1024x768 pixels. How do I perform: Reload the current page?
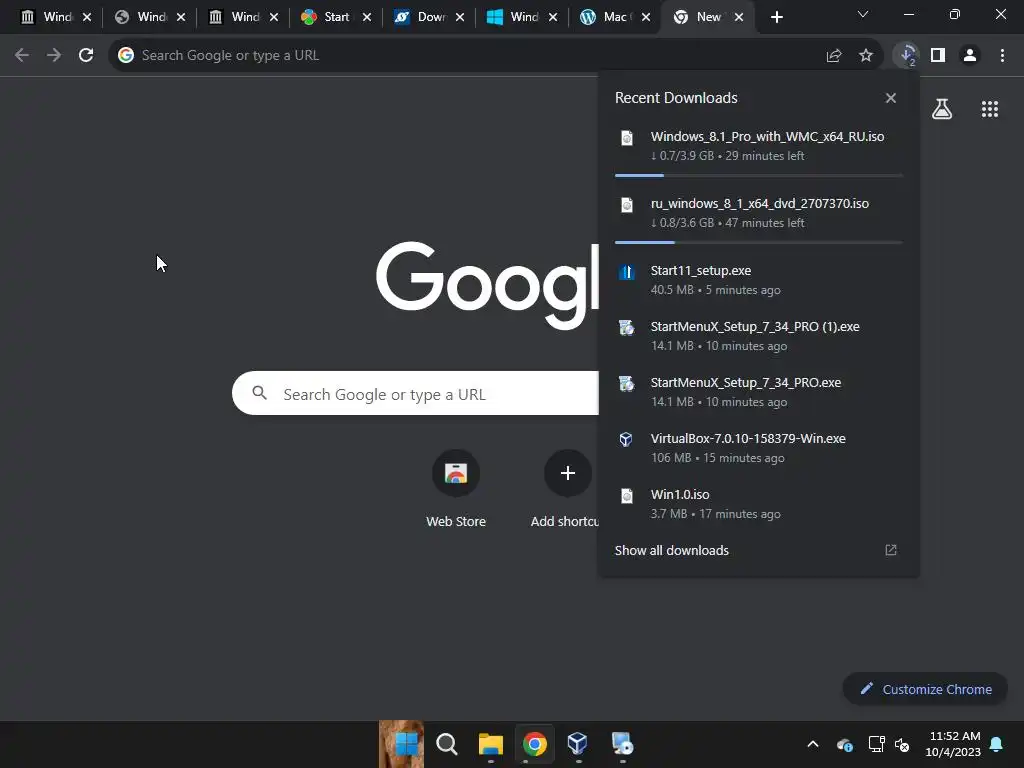tap(86, 56)
